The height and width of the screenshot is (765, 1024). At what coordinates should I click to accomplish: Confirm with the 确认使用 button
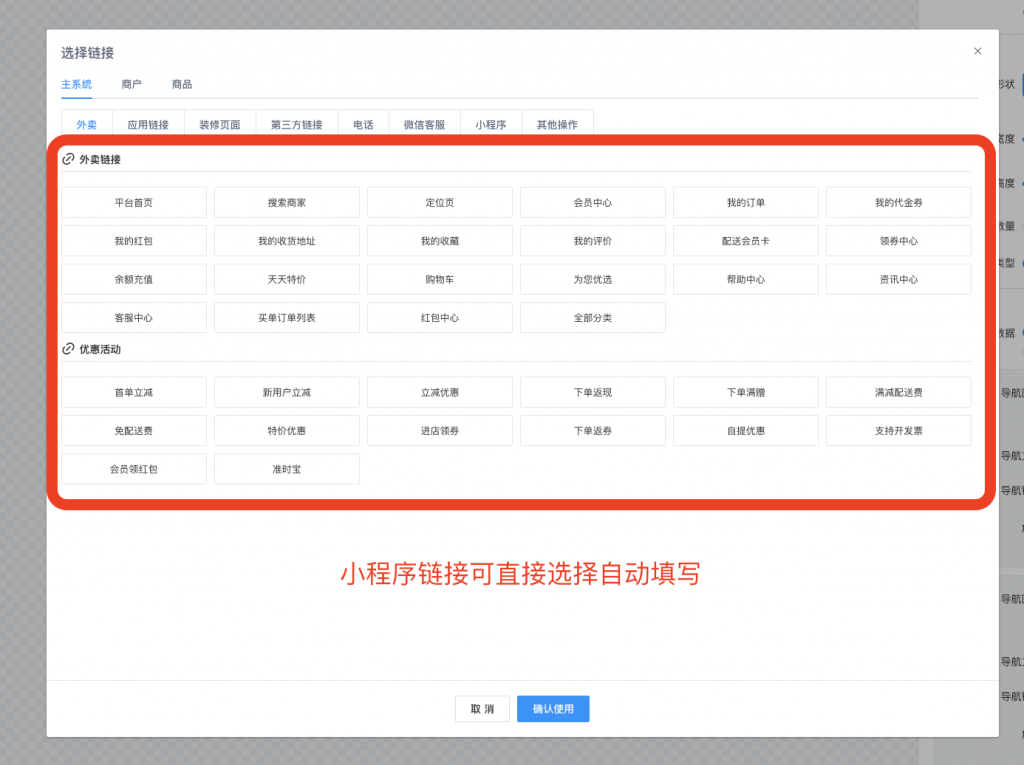[x=552, y=708]
